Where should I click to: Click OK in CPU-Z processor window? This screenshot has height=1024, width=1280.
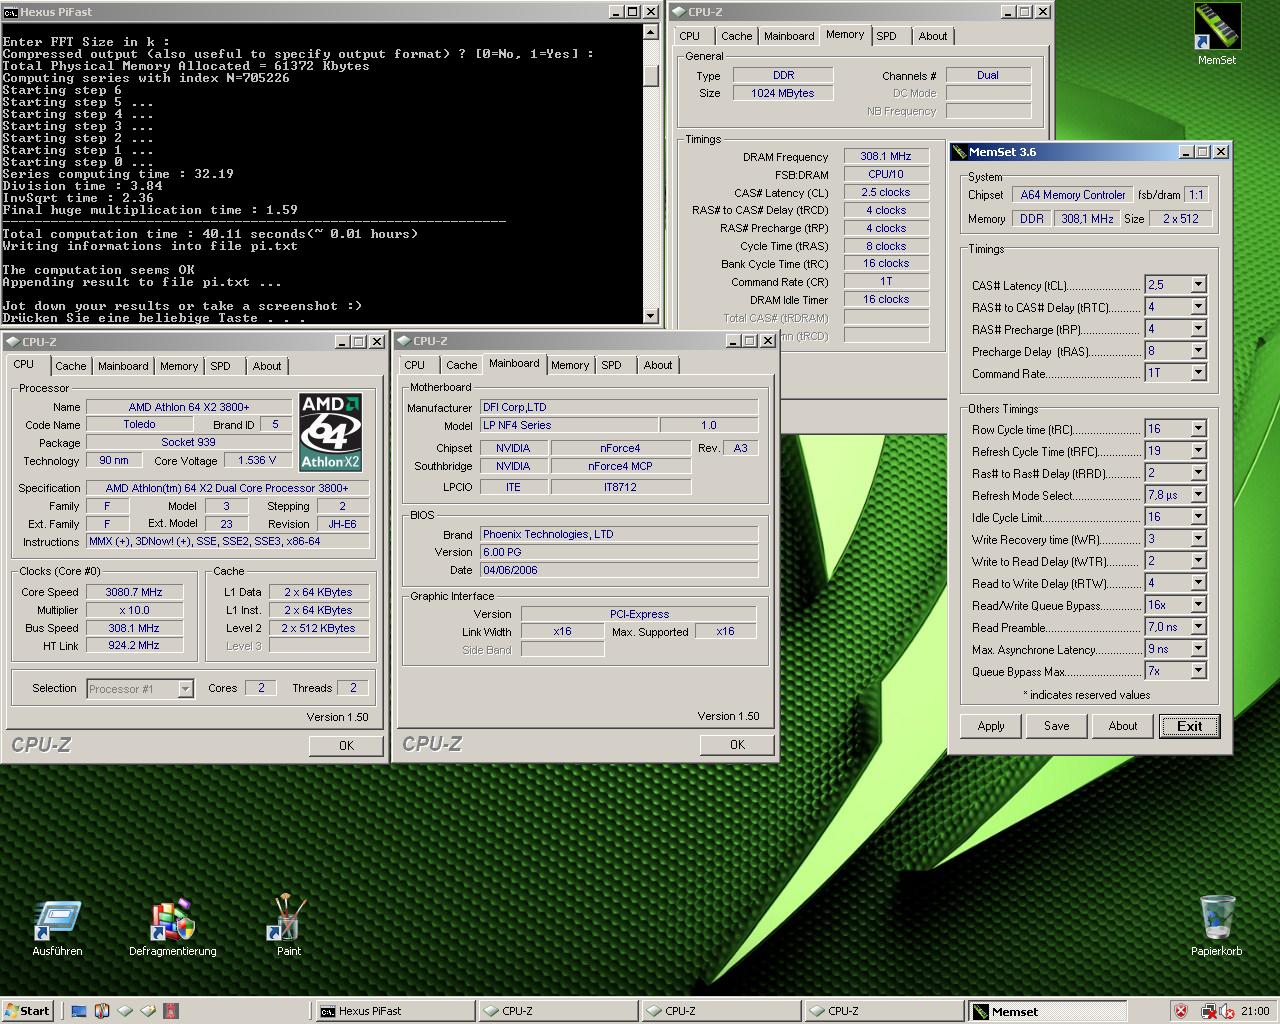346,745
